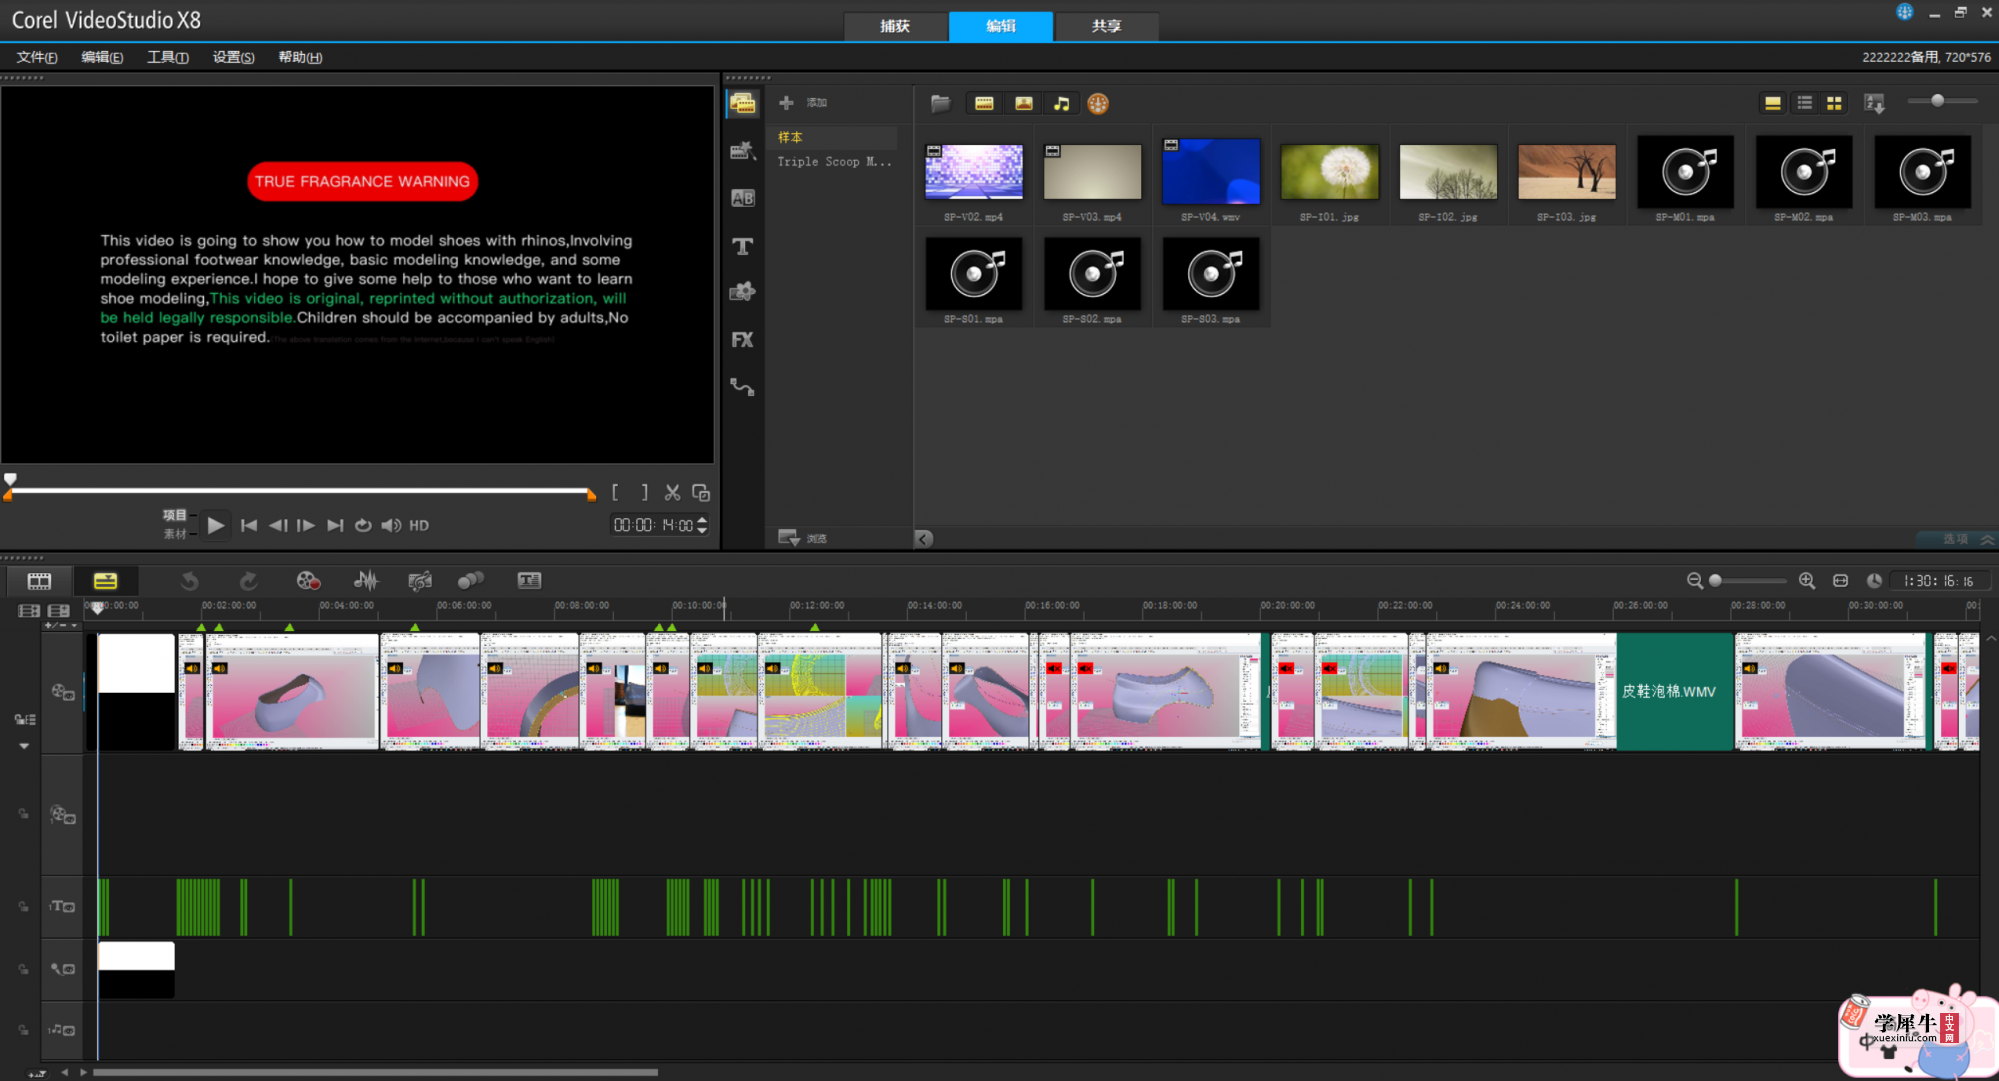Sort clips in the library
Viewport: 1999px width, 1081px height.
pyautogui.click(x=1874, y=103)
